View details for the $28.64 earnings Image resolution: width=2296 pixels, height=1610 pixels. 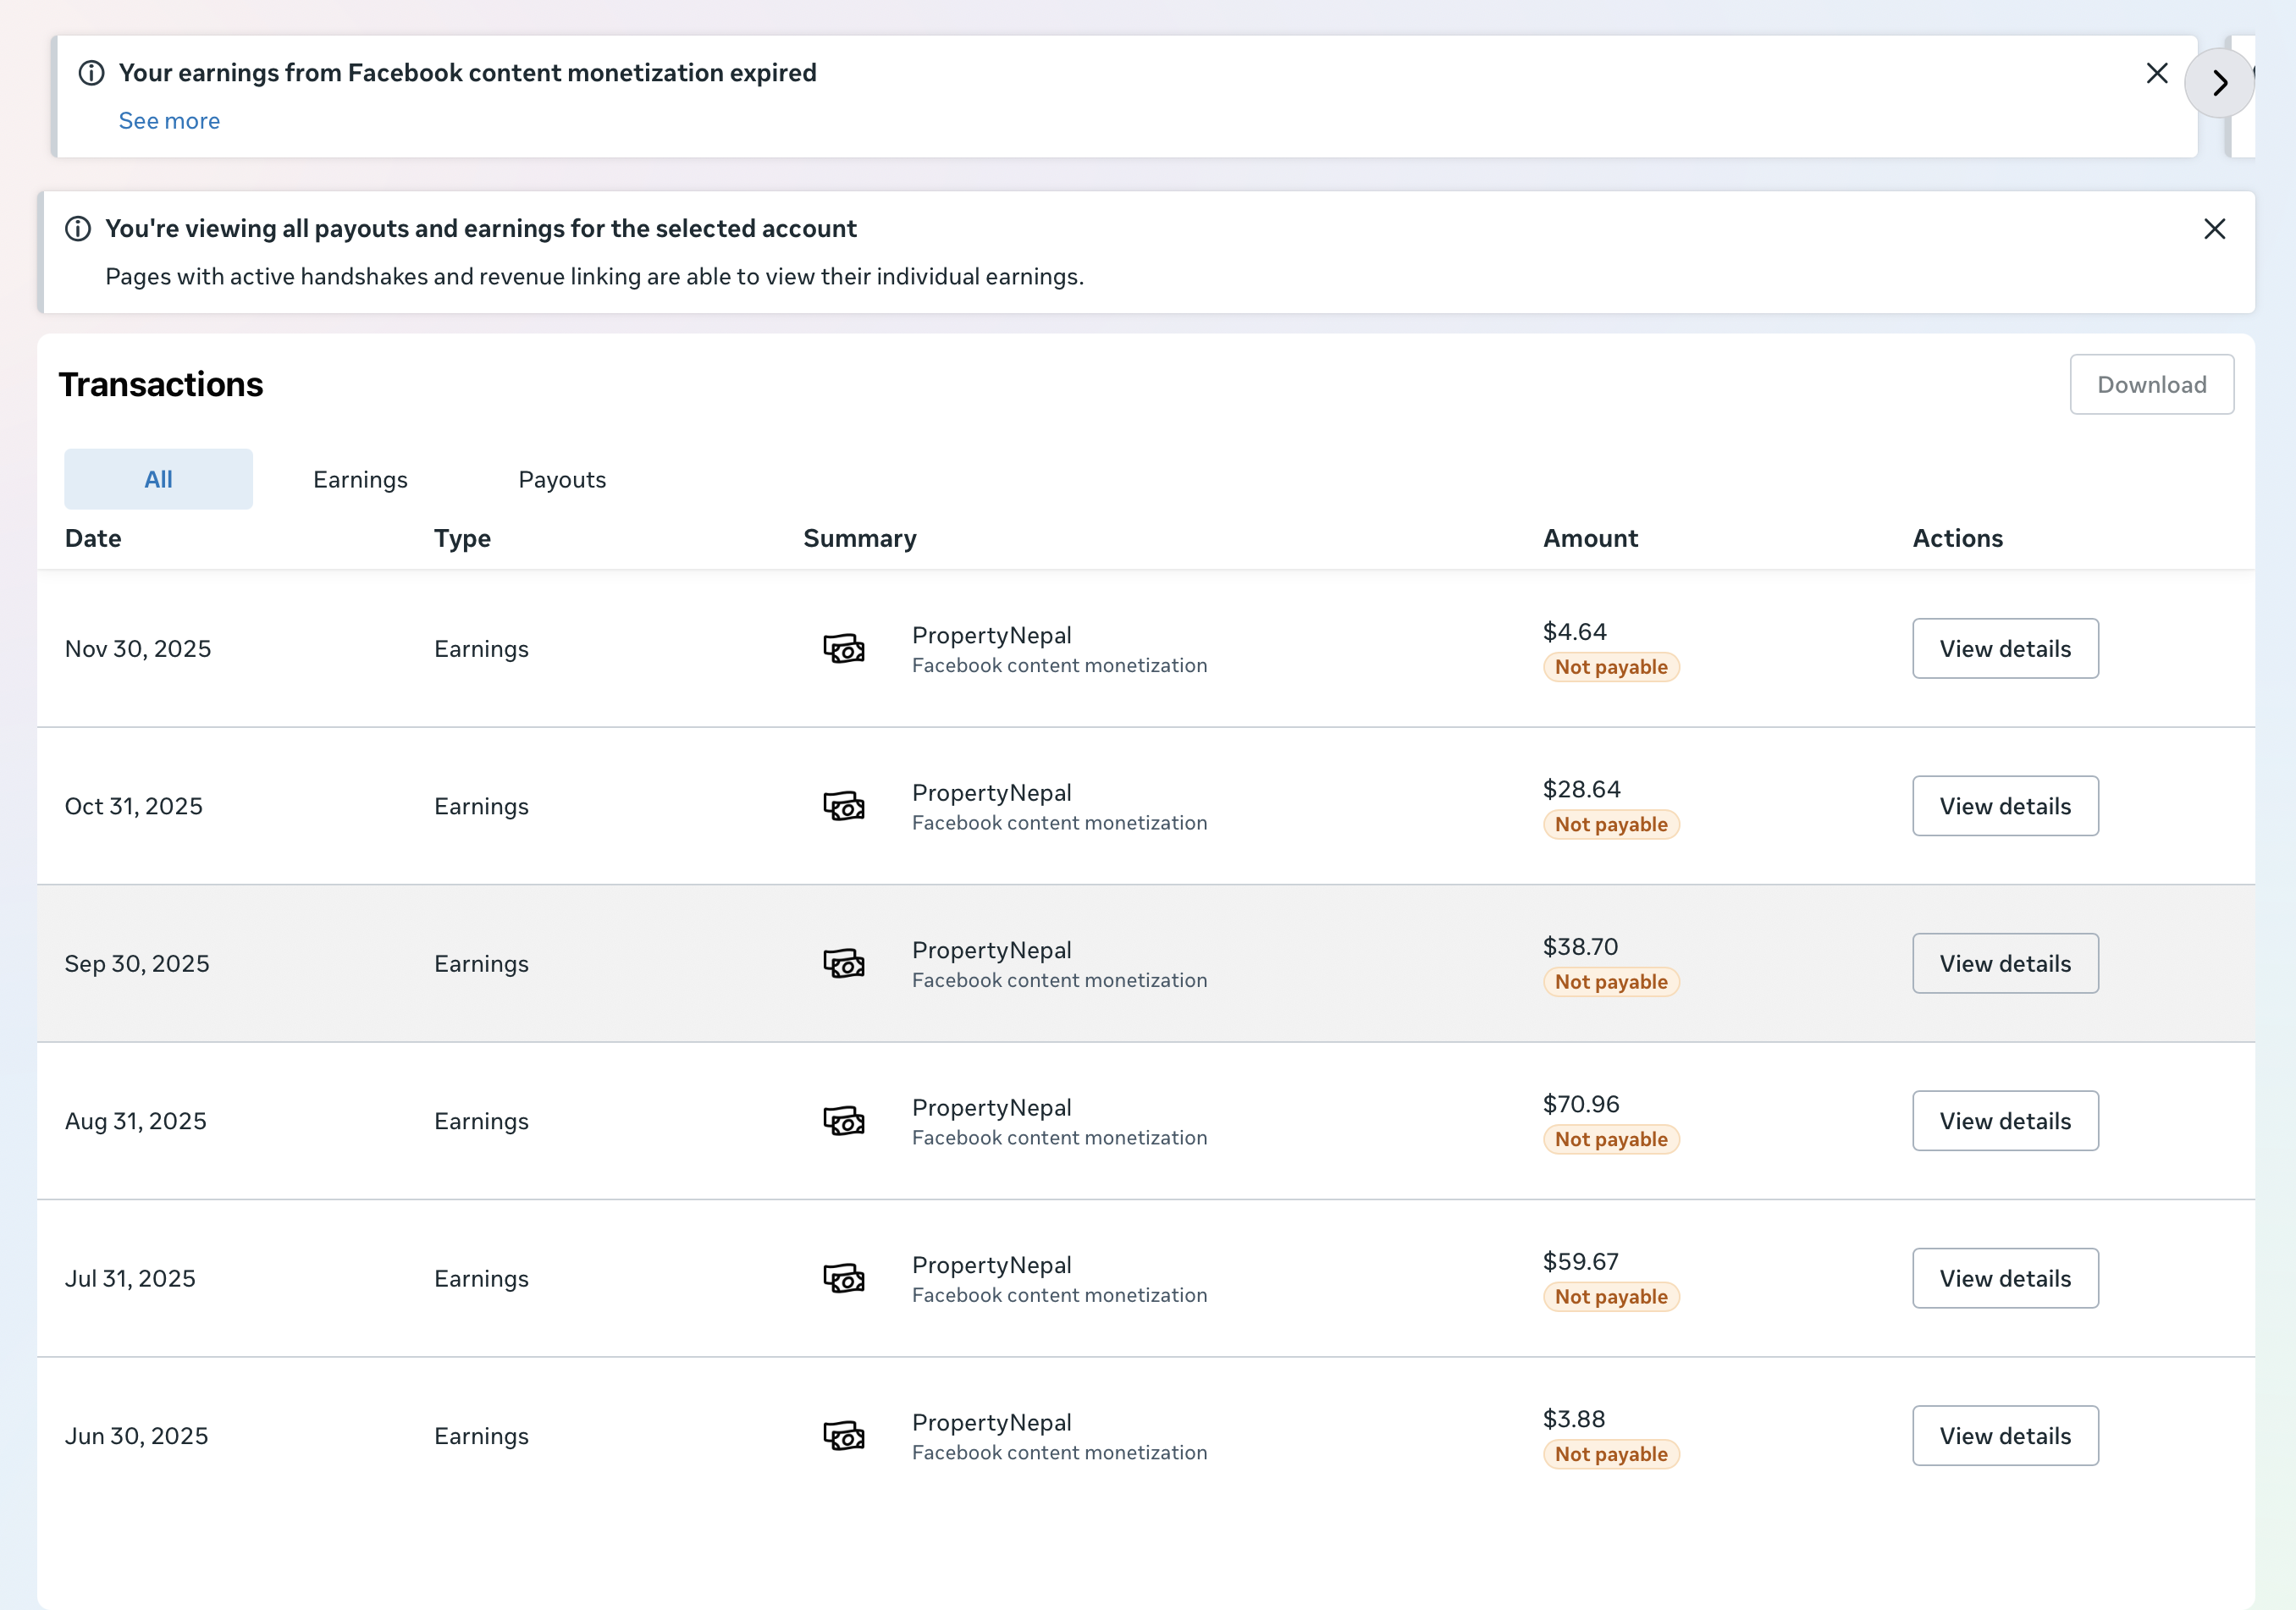pos(2005,806)
